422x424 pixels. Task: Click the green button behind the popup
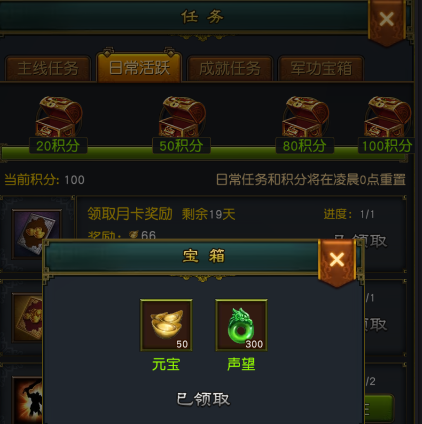[x=379, y=408]
